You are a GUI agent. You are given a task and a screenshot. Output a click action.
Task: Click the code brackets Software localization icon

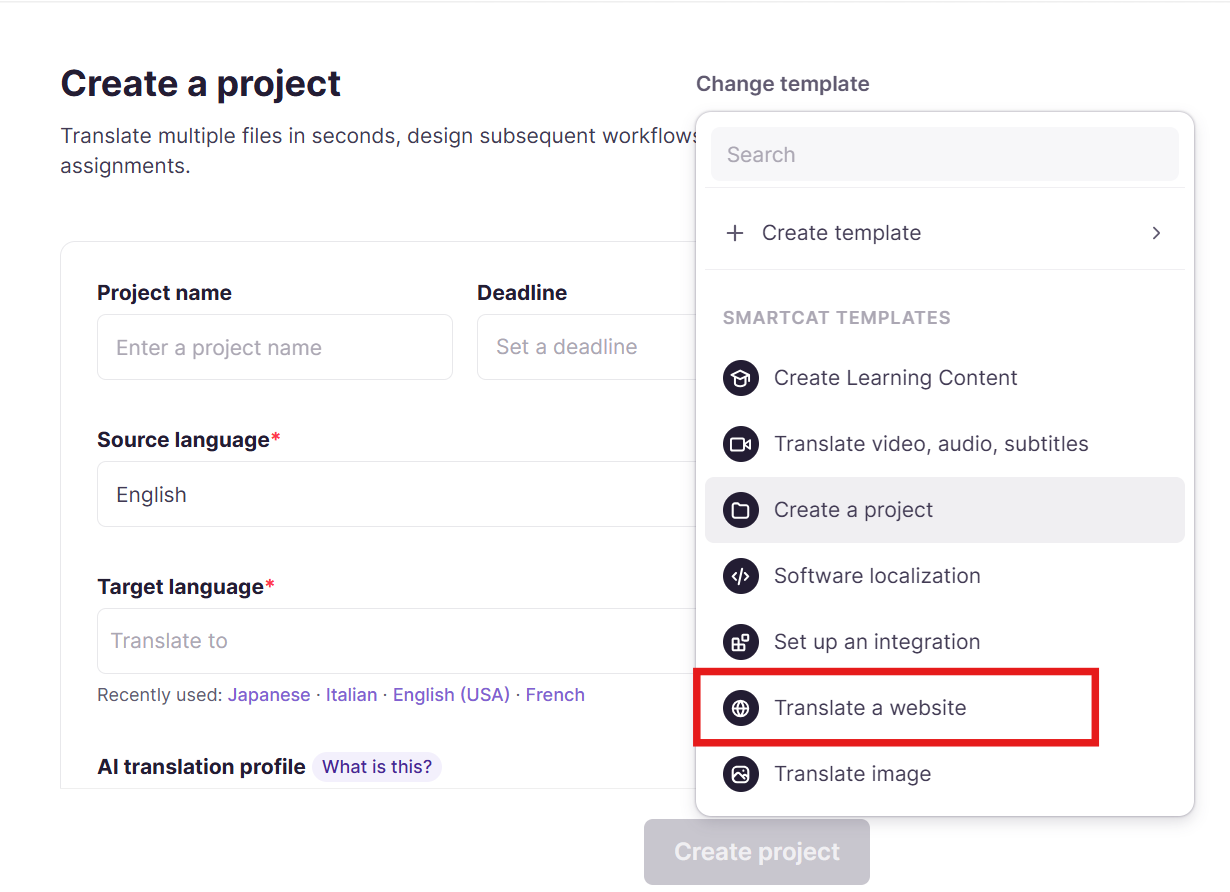pos(740,576)
